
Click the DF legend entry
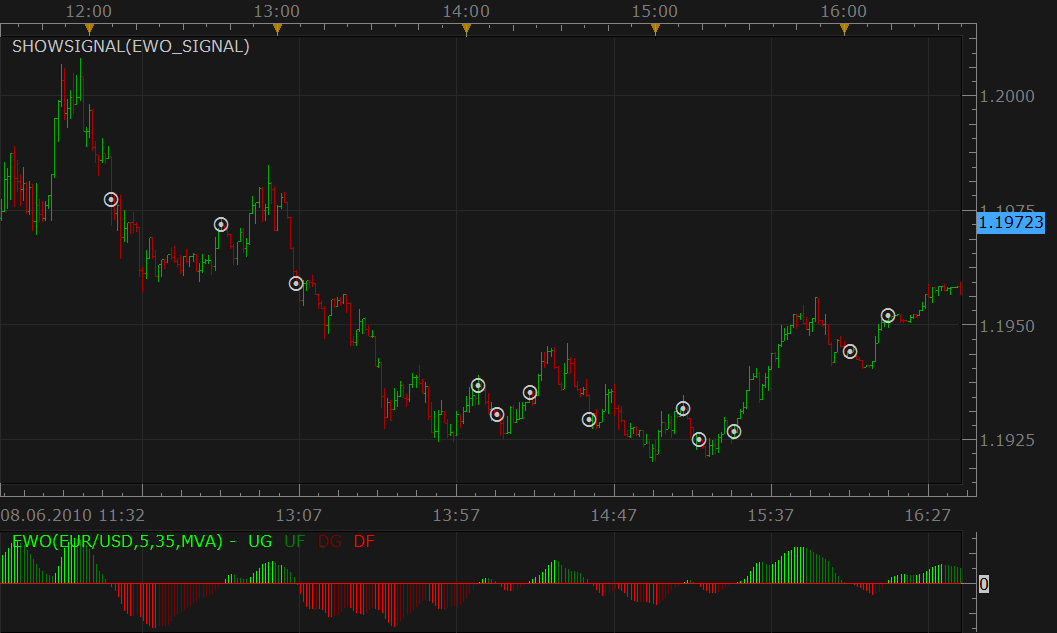click(364, 541)
